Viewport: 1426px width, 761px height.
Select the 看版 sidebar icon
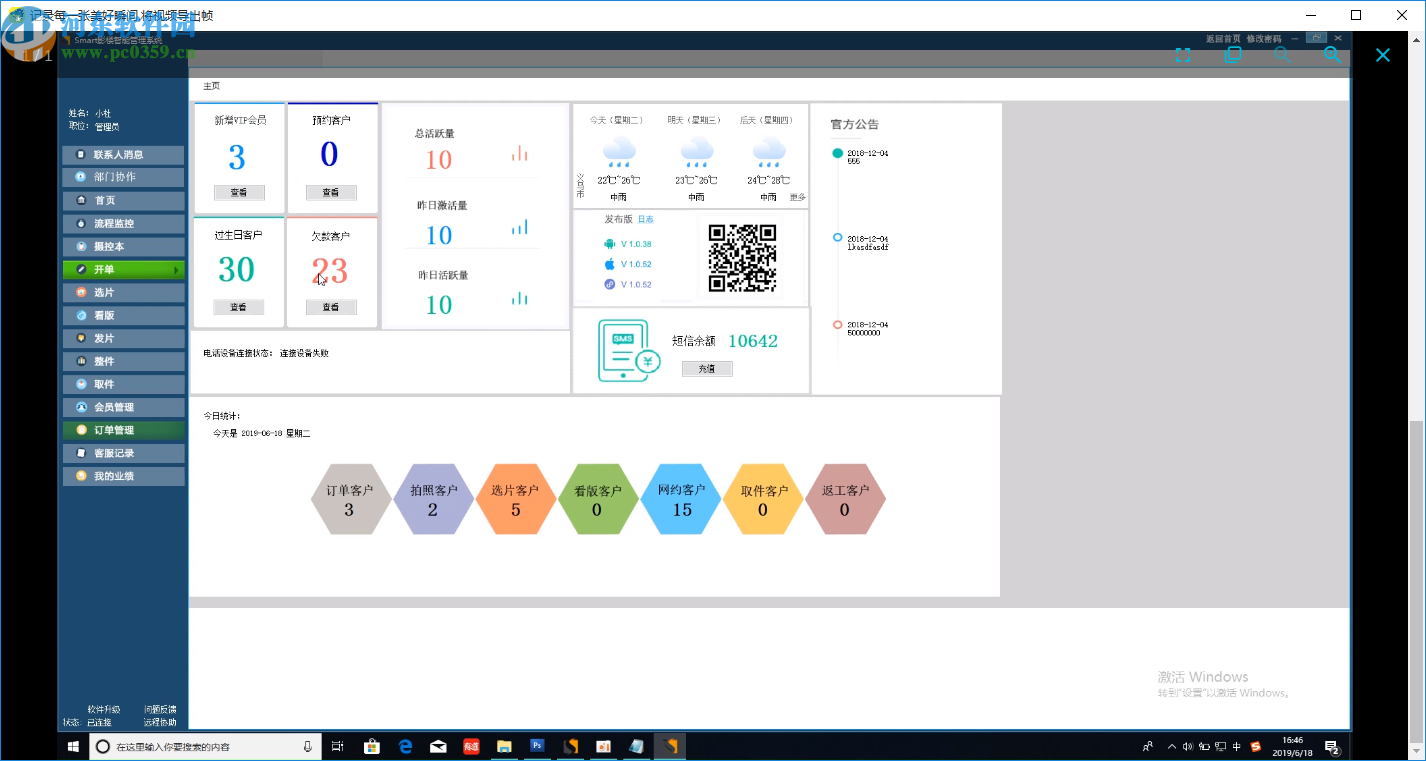pyautogui.click(x=122, y=315)
